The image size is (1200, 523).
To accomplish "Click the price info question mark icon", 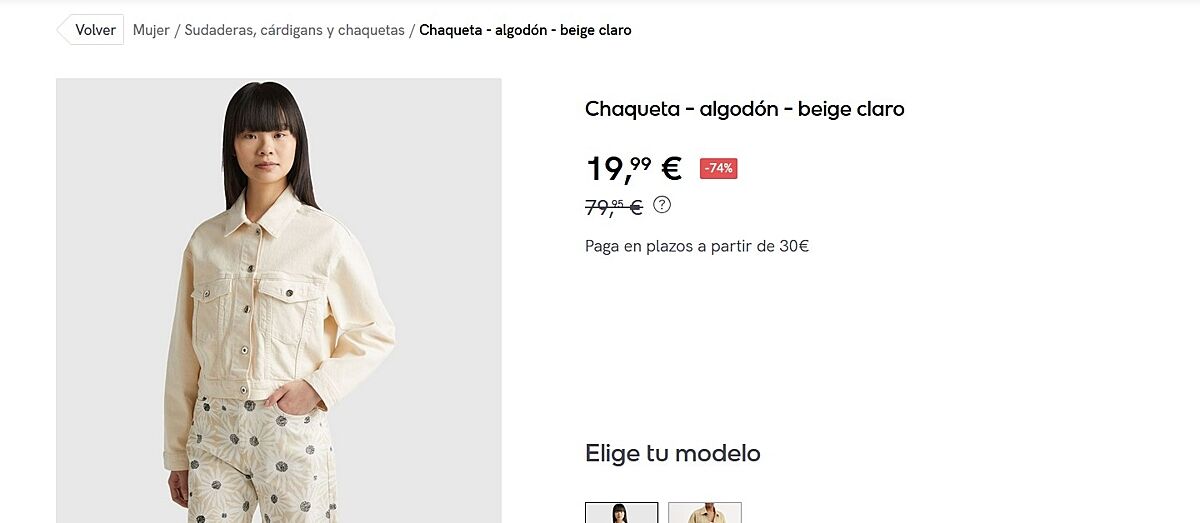I will tap(662, 205).
